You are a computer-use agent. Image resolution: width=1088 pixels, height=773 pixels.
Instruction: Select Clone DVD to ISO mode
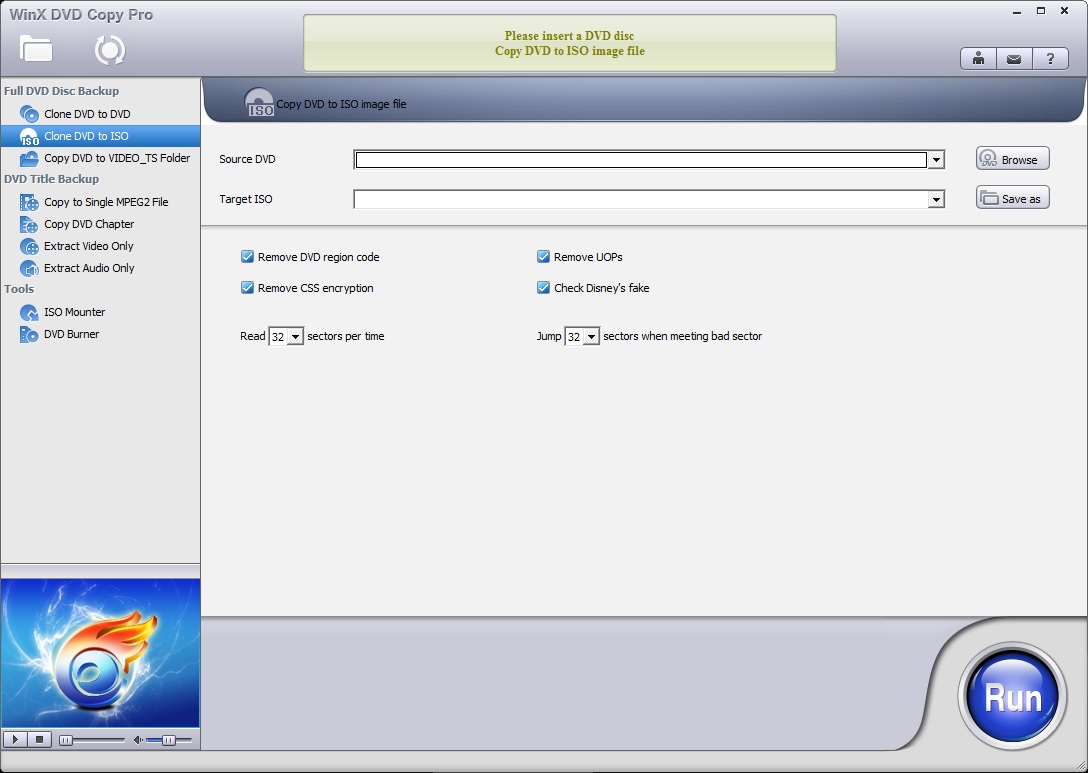[101, 136]
